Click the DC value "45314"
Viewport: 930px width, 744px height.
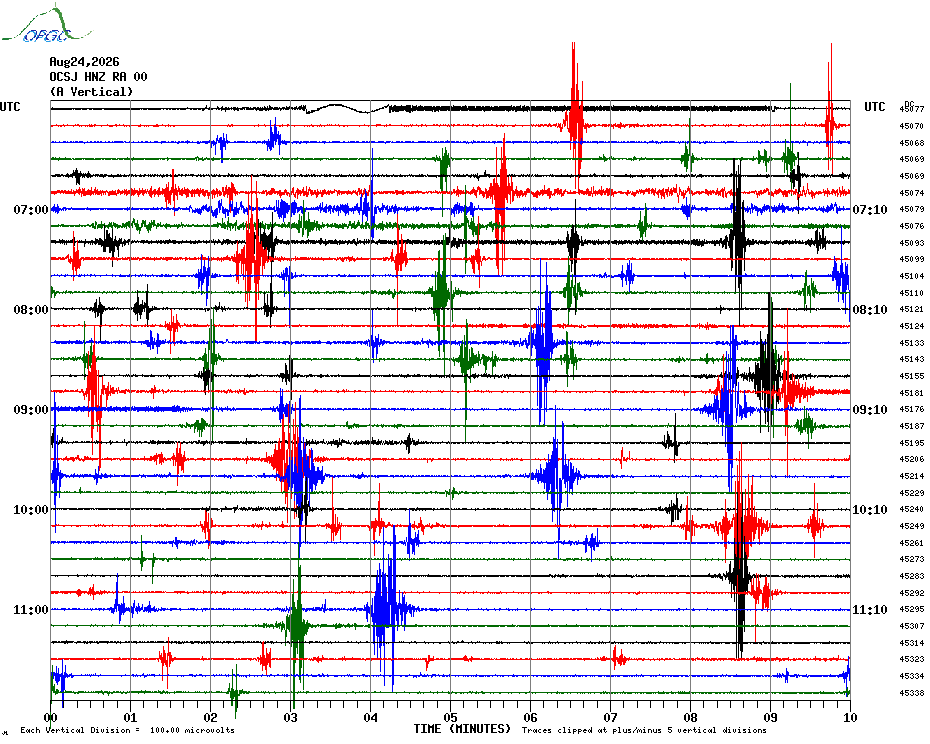[912, 643]
